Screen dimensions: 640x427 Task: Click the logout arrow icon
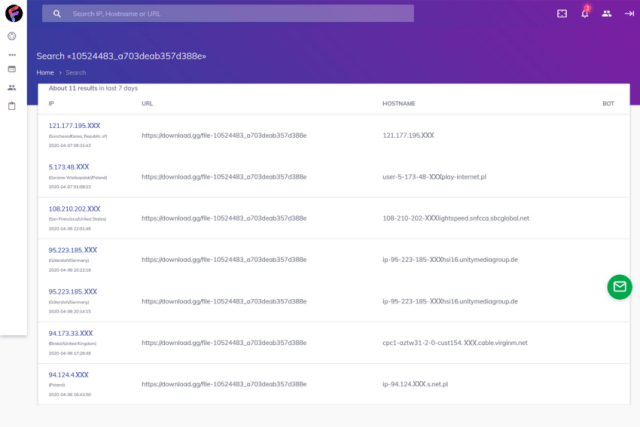pos(628,14)
